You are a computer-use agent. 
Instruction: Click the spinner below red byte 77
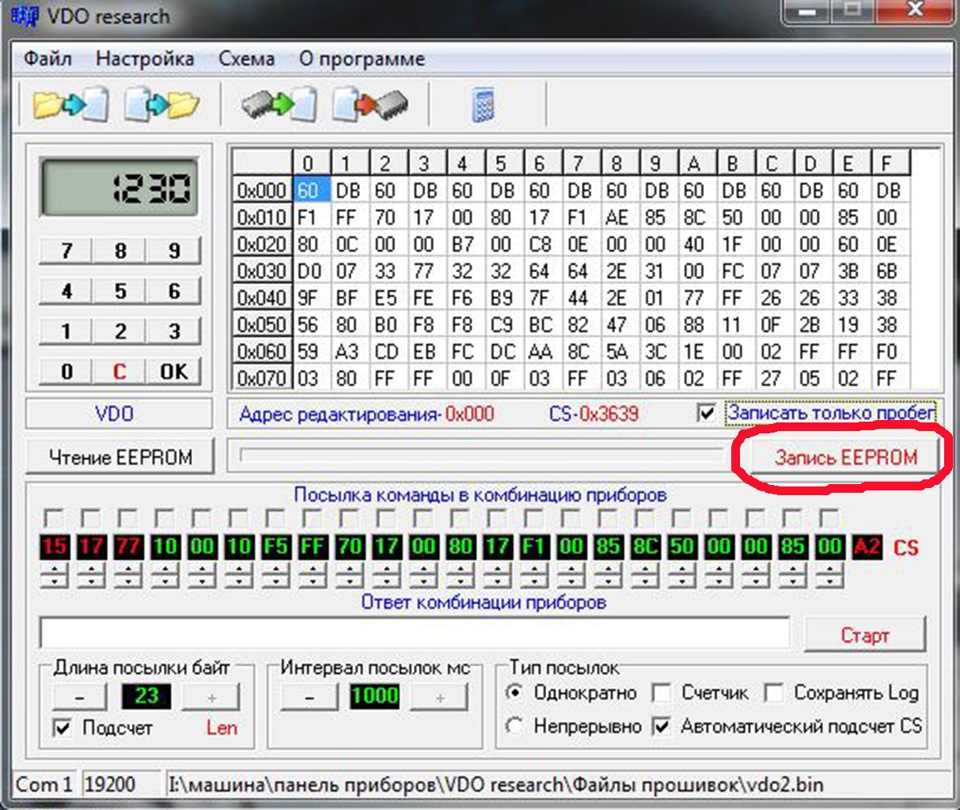tap(128, 576)
